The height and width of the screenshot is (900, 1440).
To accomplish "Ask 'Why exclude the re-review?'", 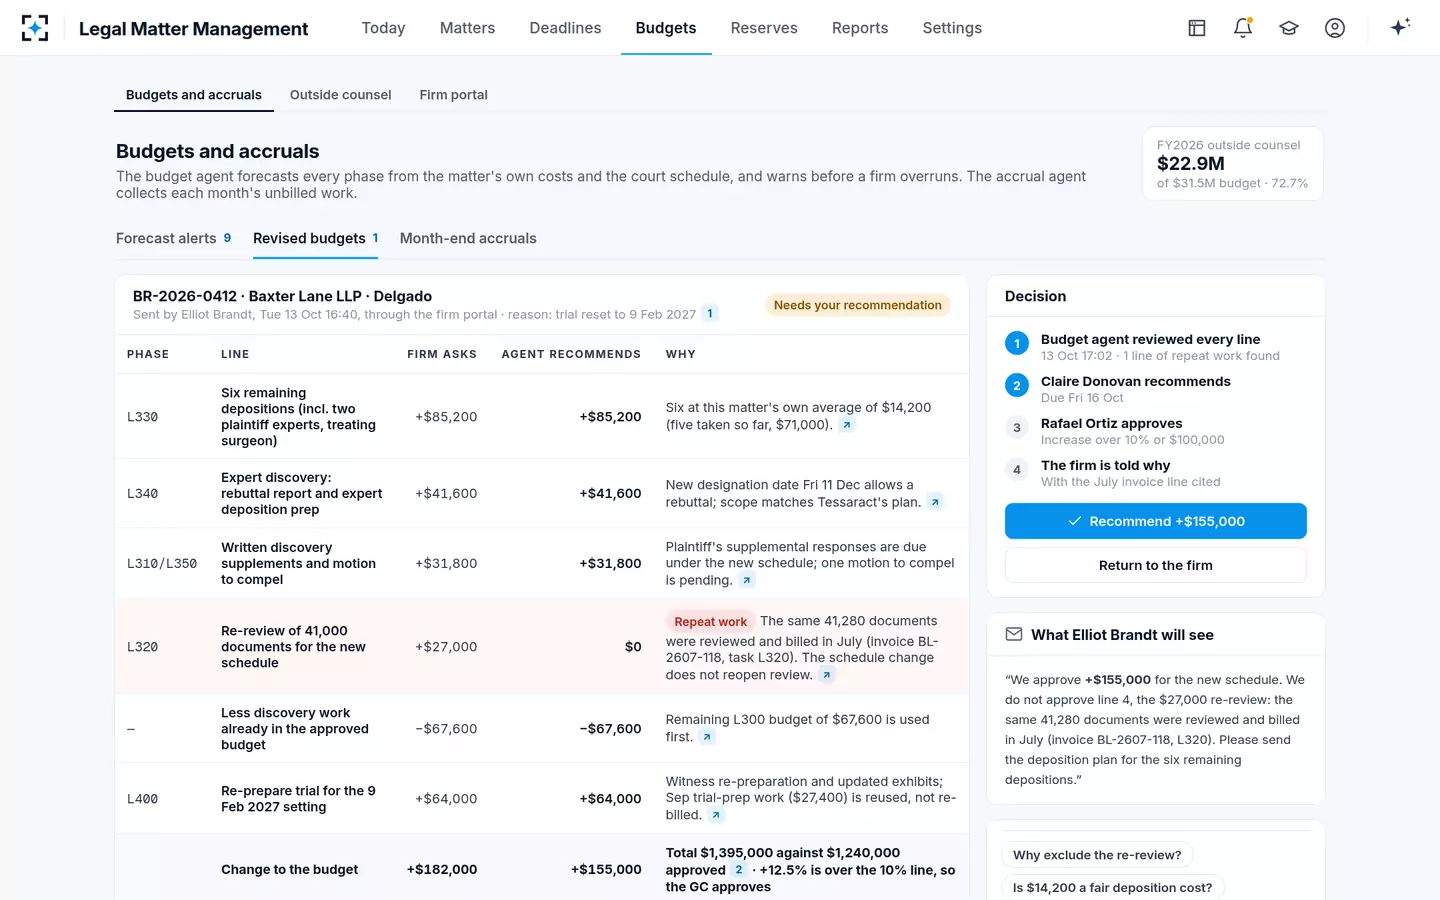I will click(x=1097, y=855).
